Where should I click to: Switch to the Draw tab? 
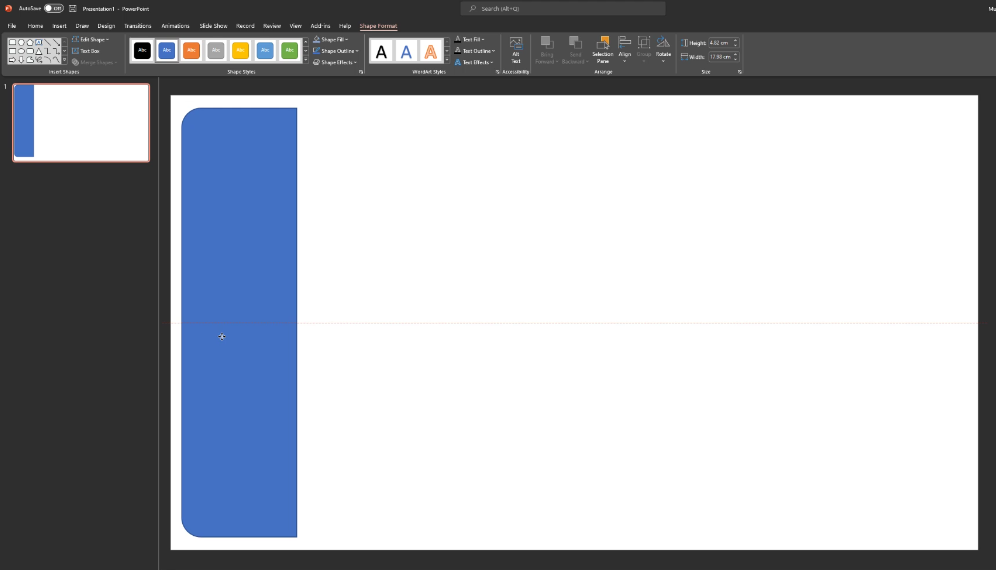pyautogui.click(x=82, y=26)
